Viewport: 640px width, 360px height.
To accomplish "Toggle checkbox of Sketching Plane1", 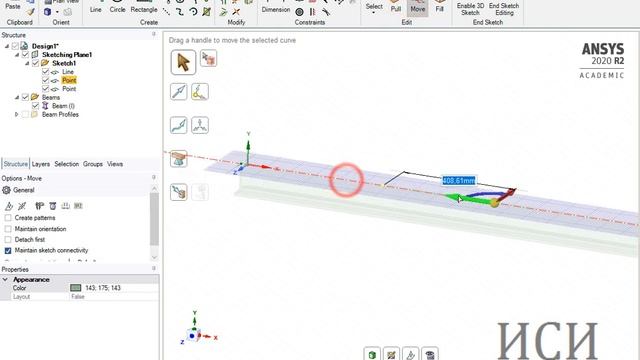I will [x=25, y=54].
